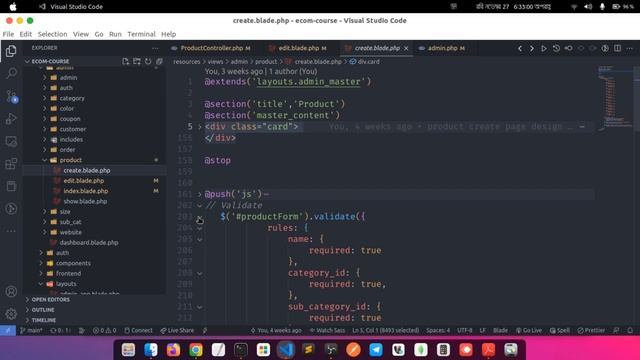The height and width of the screenshot is (360, 640).
Task: Fold the category_id rules block
Action: coord(200,273)
